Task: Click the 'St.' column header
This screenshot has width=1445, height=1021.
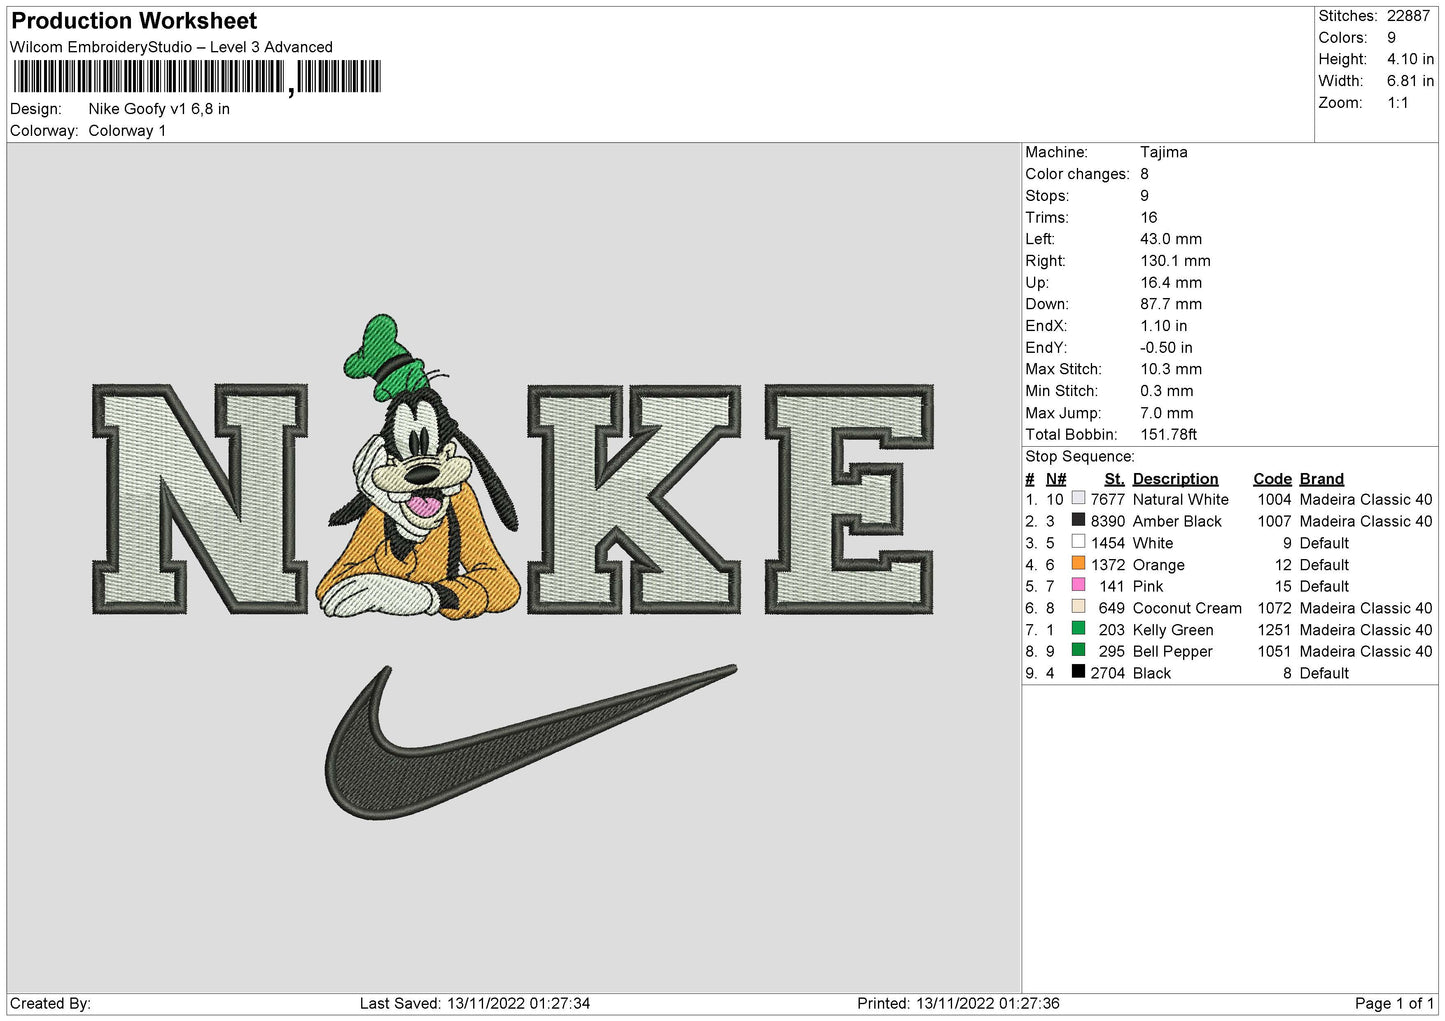Action: [x=1115, y=479]
